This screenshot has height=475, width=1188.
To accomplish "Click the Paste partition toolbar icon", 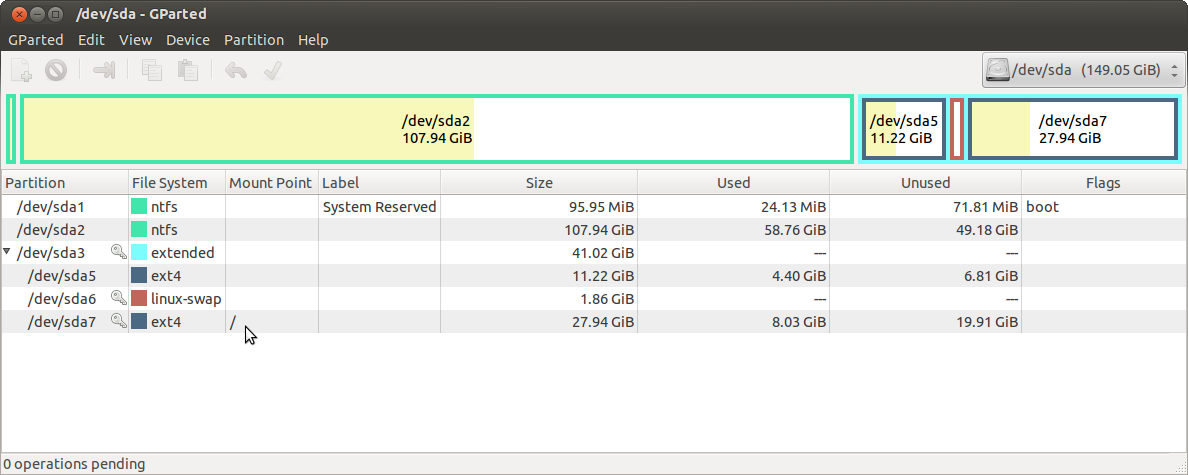I will (x=187, y=70).
